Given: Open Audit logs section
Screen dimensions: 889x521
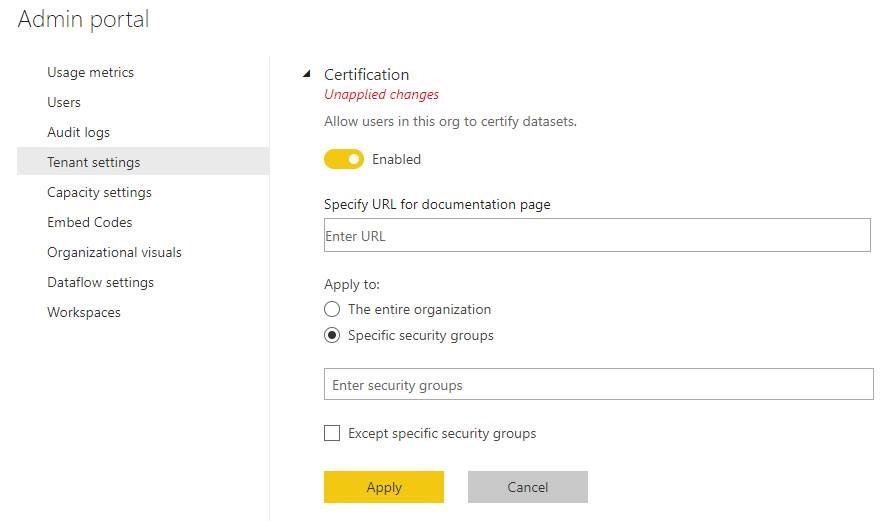Looking at the screenshot, I should 78,132.
